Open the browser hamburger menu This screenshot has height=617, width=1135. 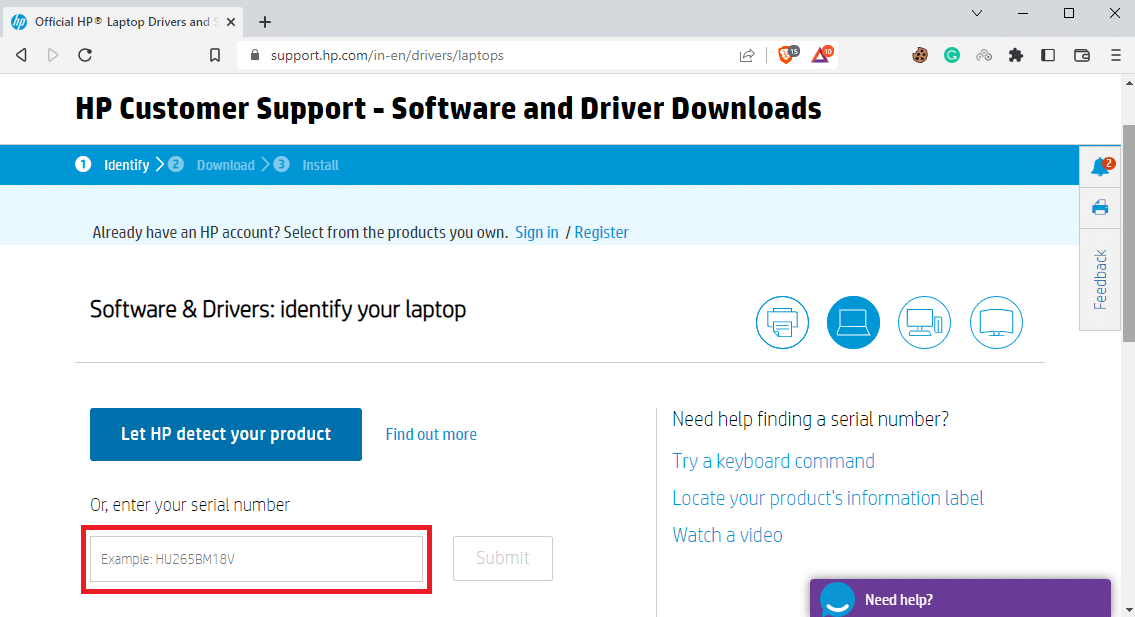tap(1115, 55)
